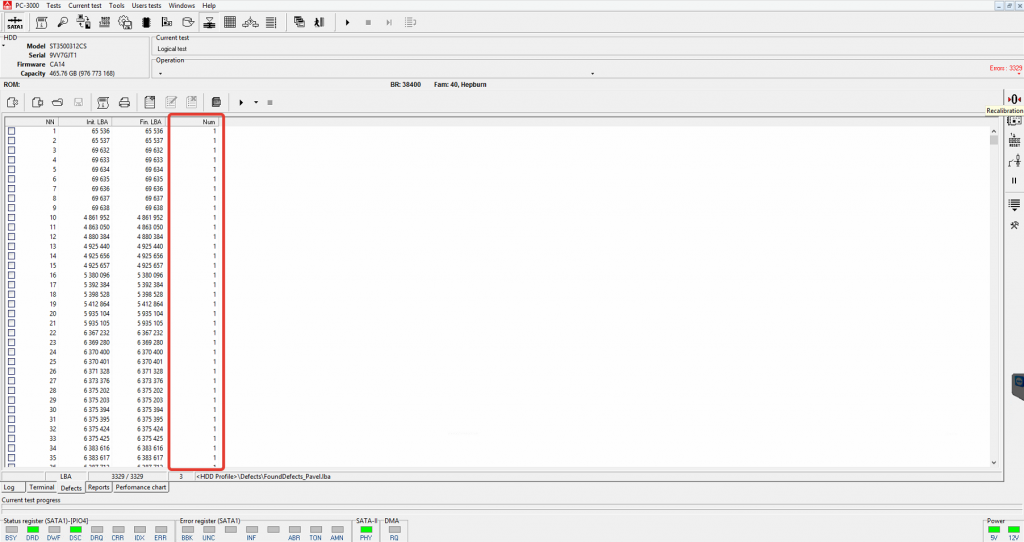
Task: Check the checkbox for defect row 1
Action: point(12,131)
